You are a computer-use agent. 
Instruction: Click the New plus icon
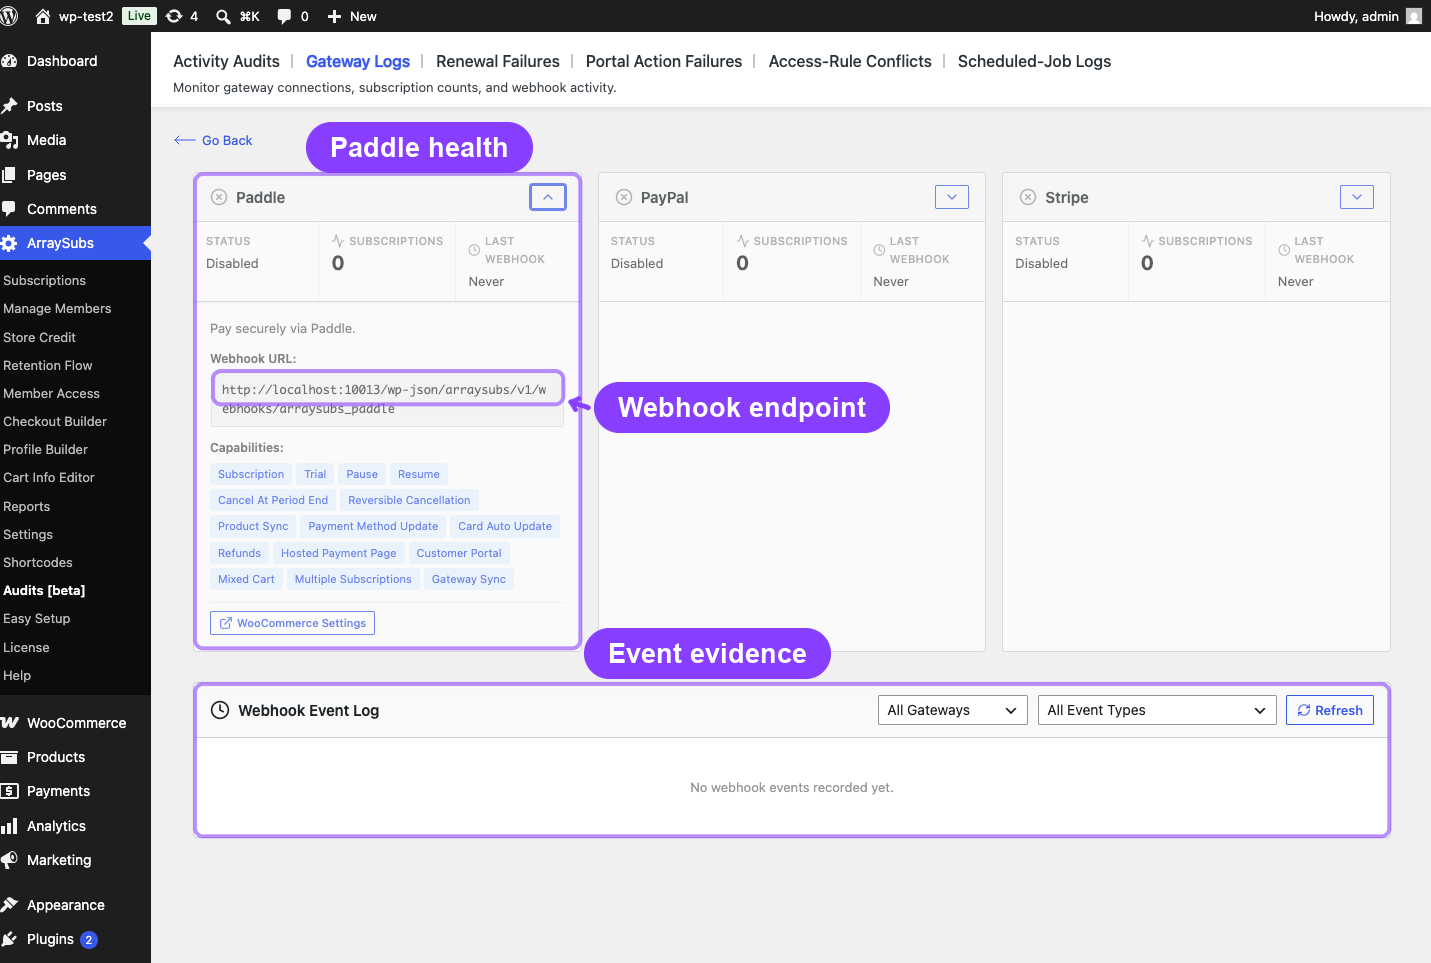pos(334,16)
